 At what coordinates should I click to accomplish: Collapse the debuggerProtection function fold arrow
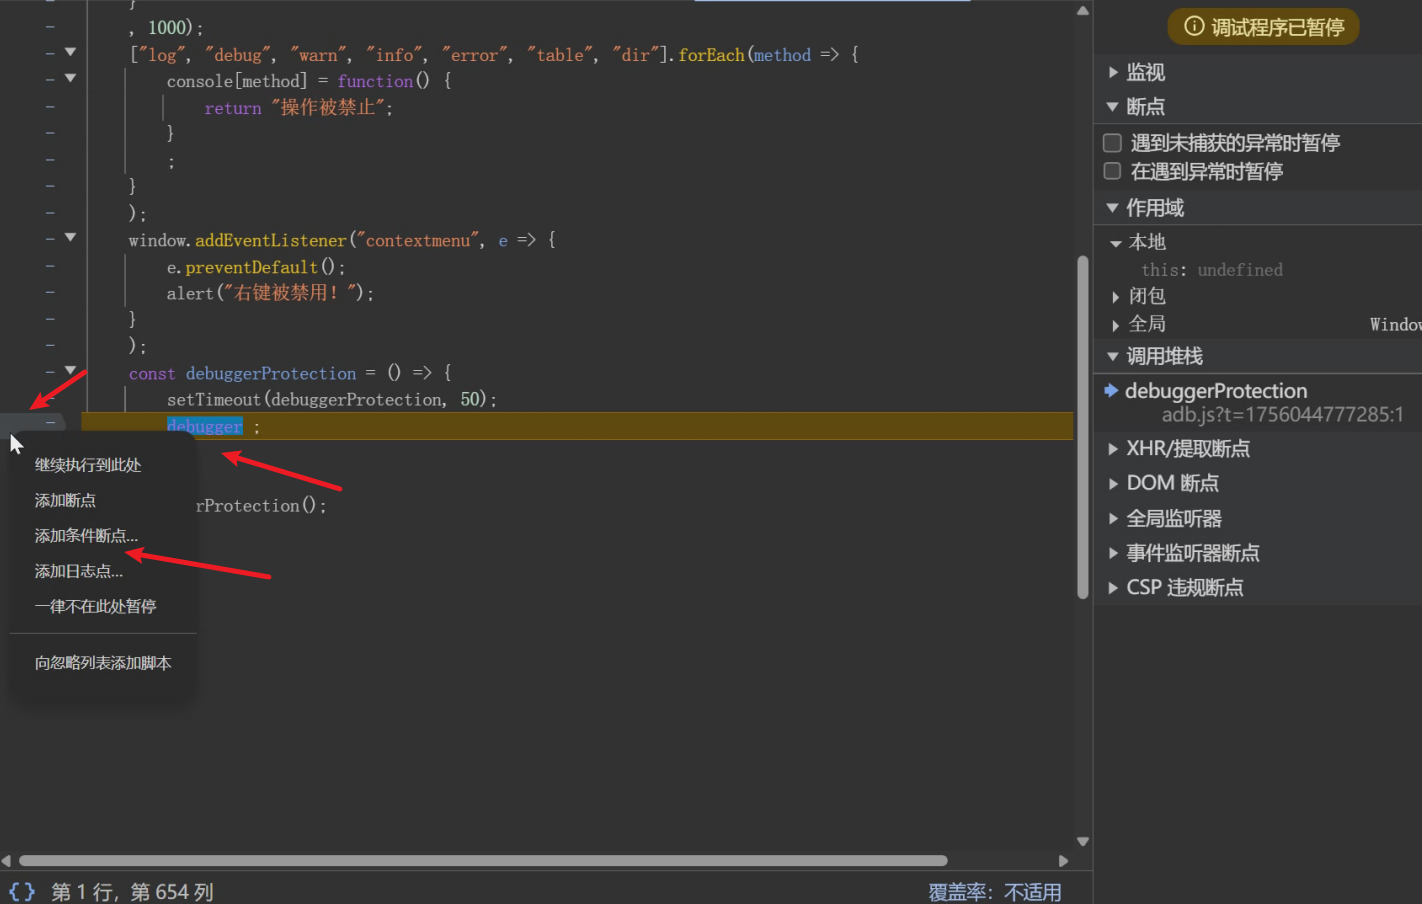pos(70,371)
